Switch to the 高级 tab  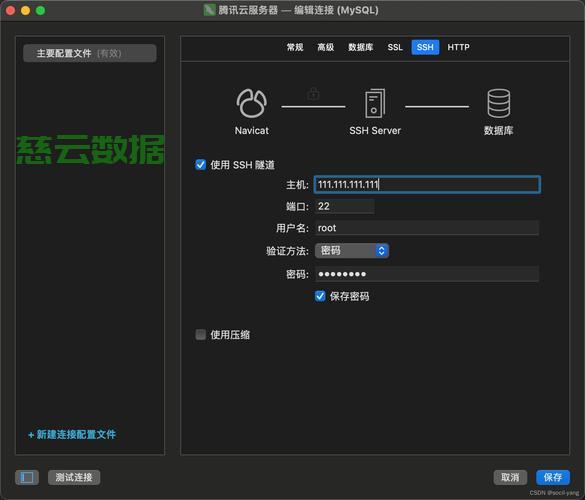pos(325,47)
